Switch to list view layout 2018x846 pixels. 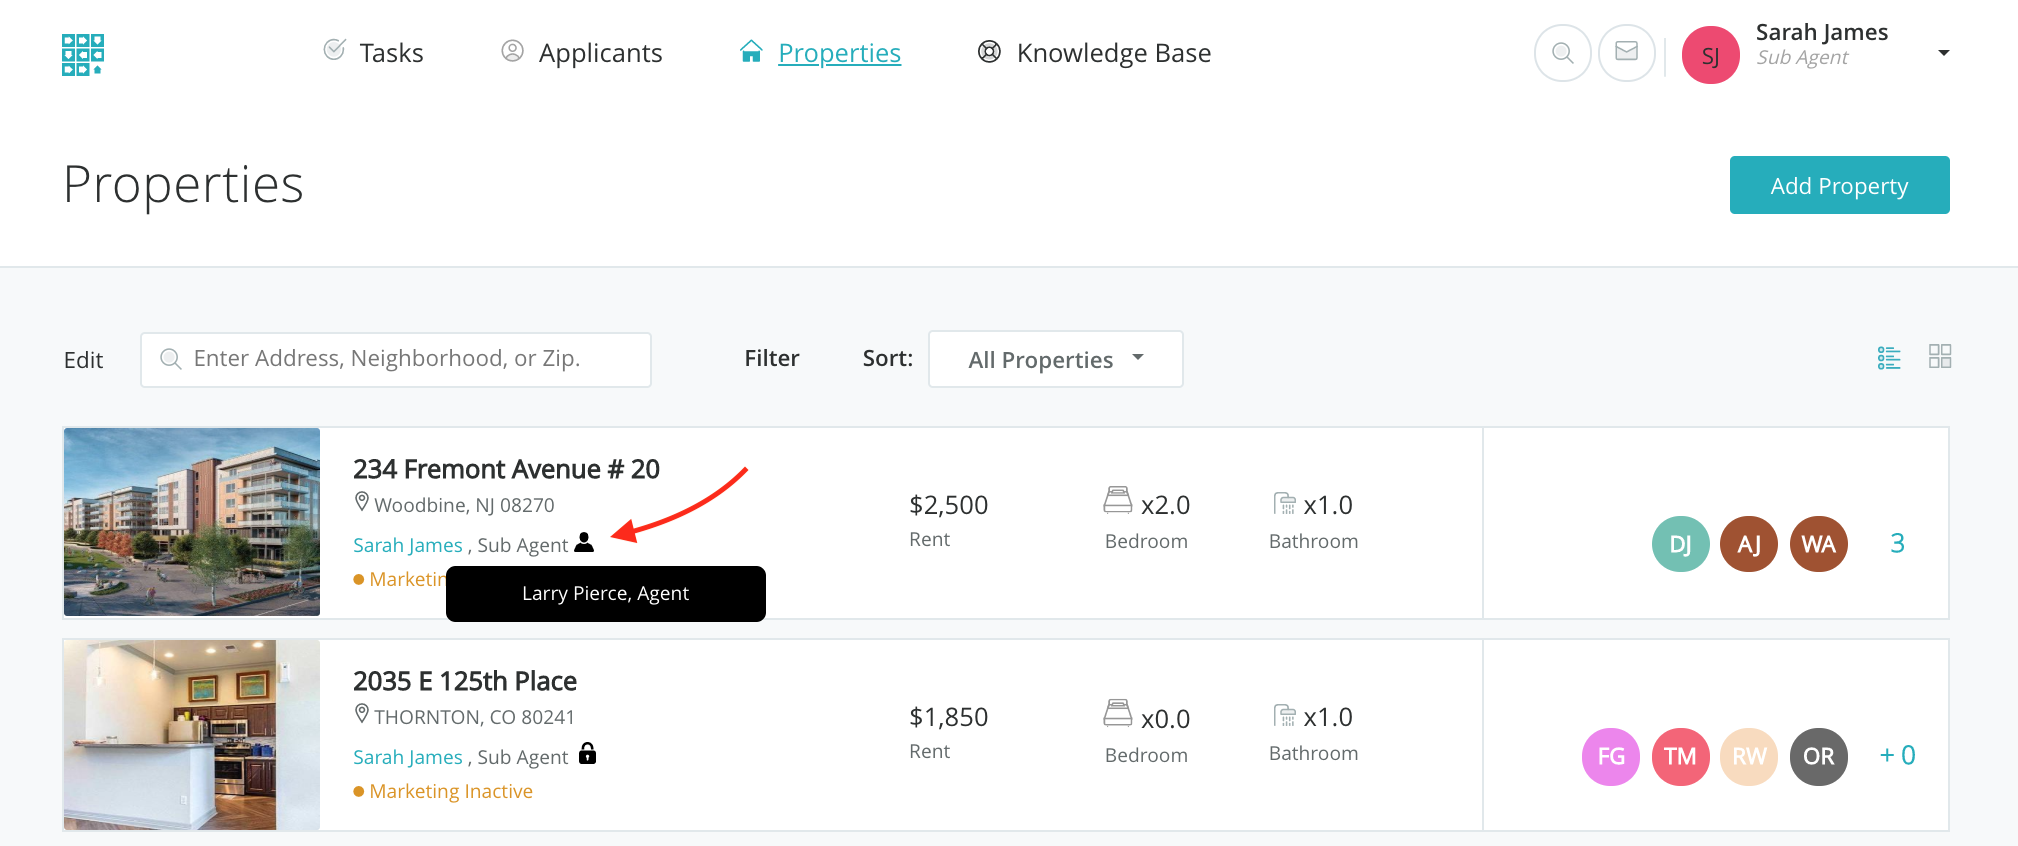tap(1888, 358)
